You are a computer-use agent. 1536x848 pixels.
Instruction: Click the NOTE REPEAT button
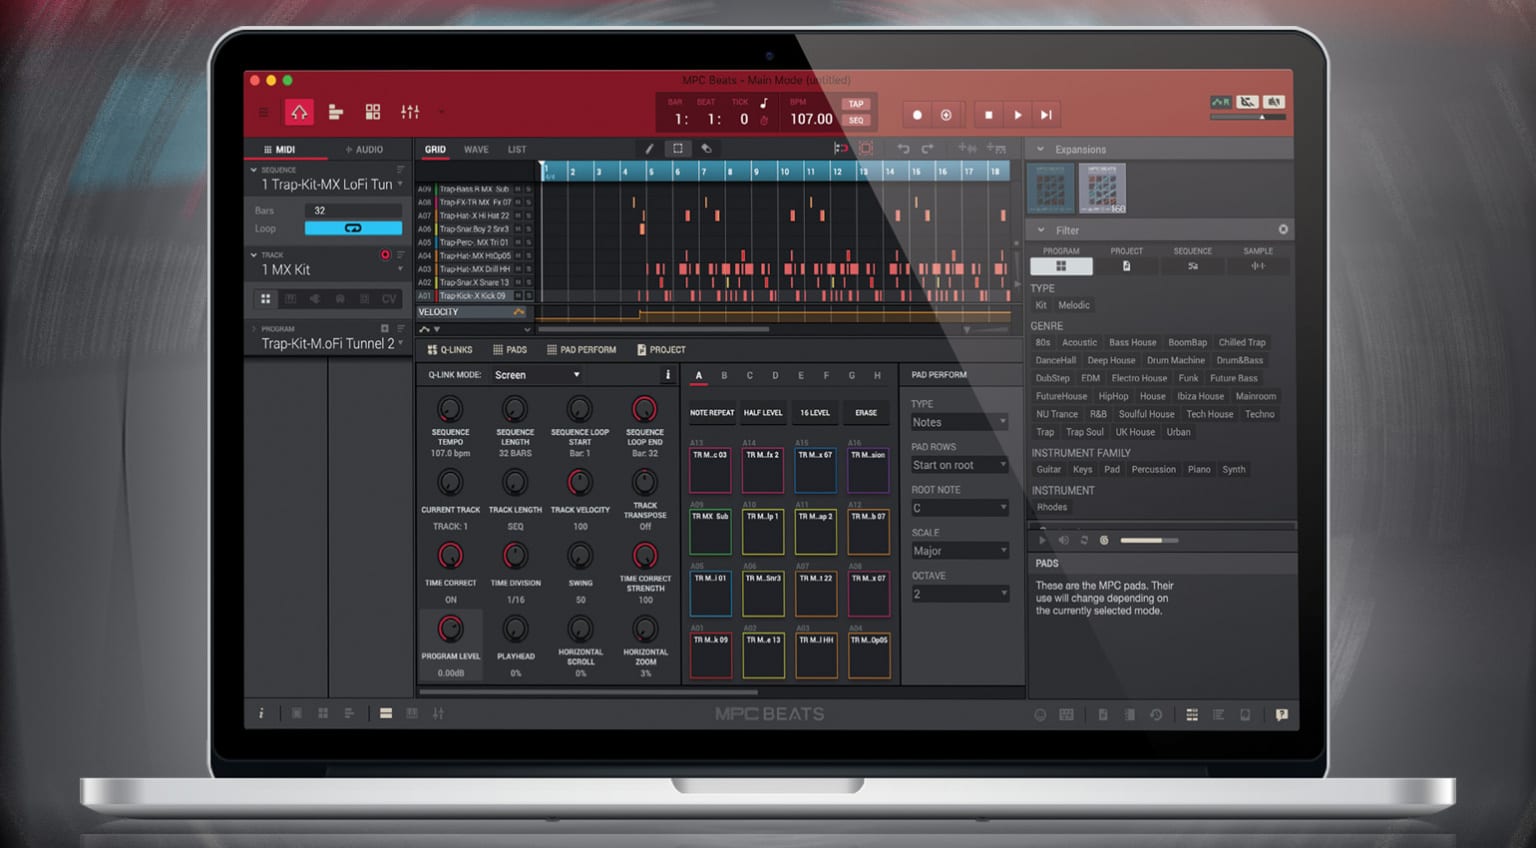[x=711, y=412]
